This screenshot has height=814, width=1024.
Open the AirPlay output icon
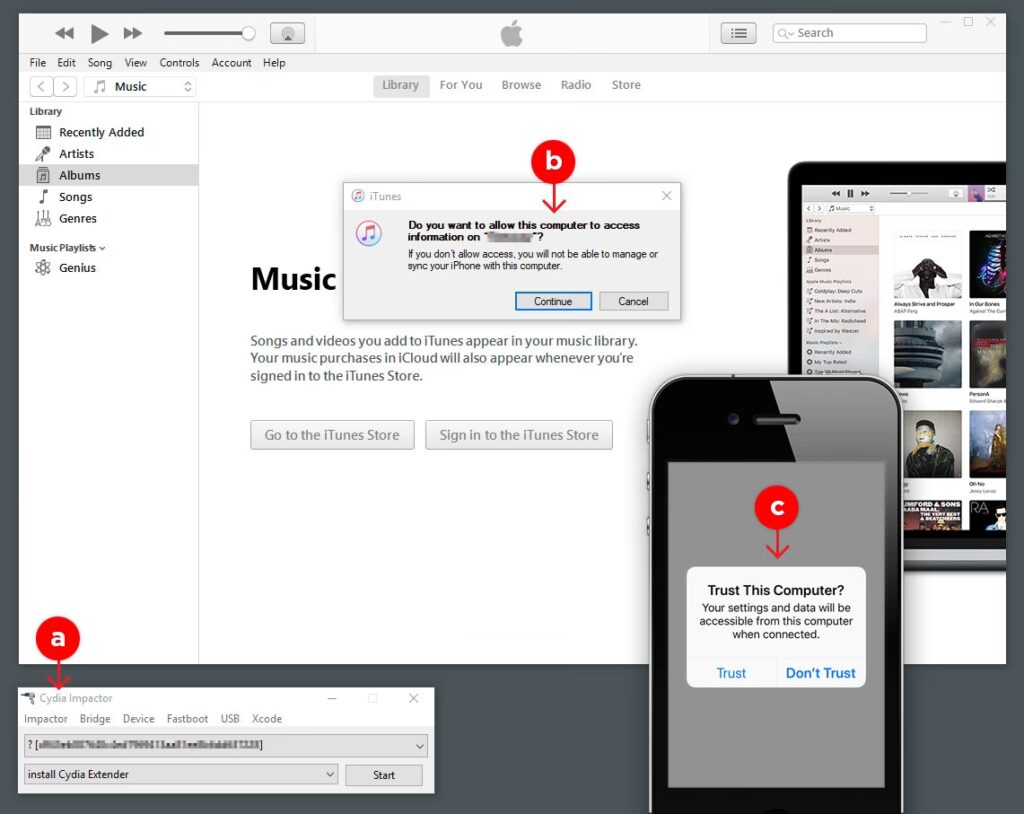point(287,34)
